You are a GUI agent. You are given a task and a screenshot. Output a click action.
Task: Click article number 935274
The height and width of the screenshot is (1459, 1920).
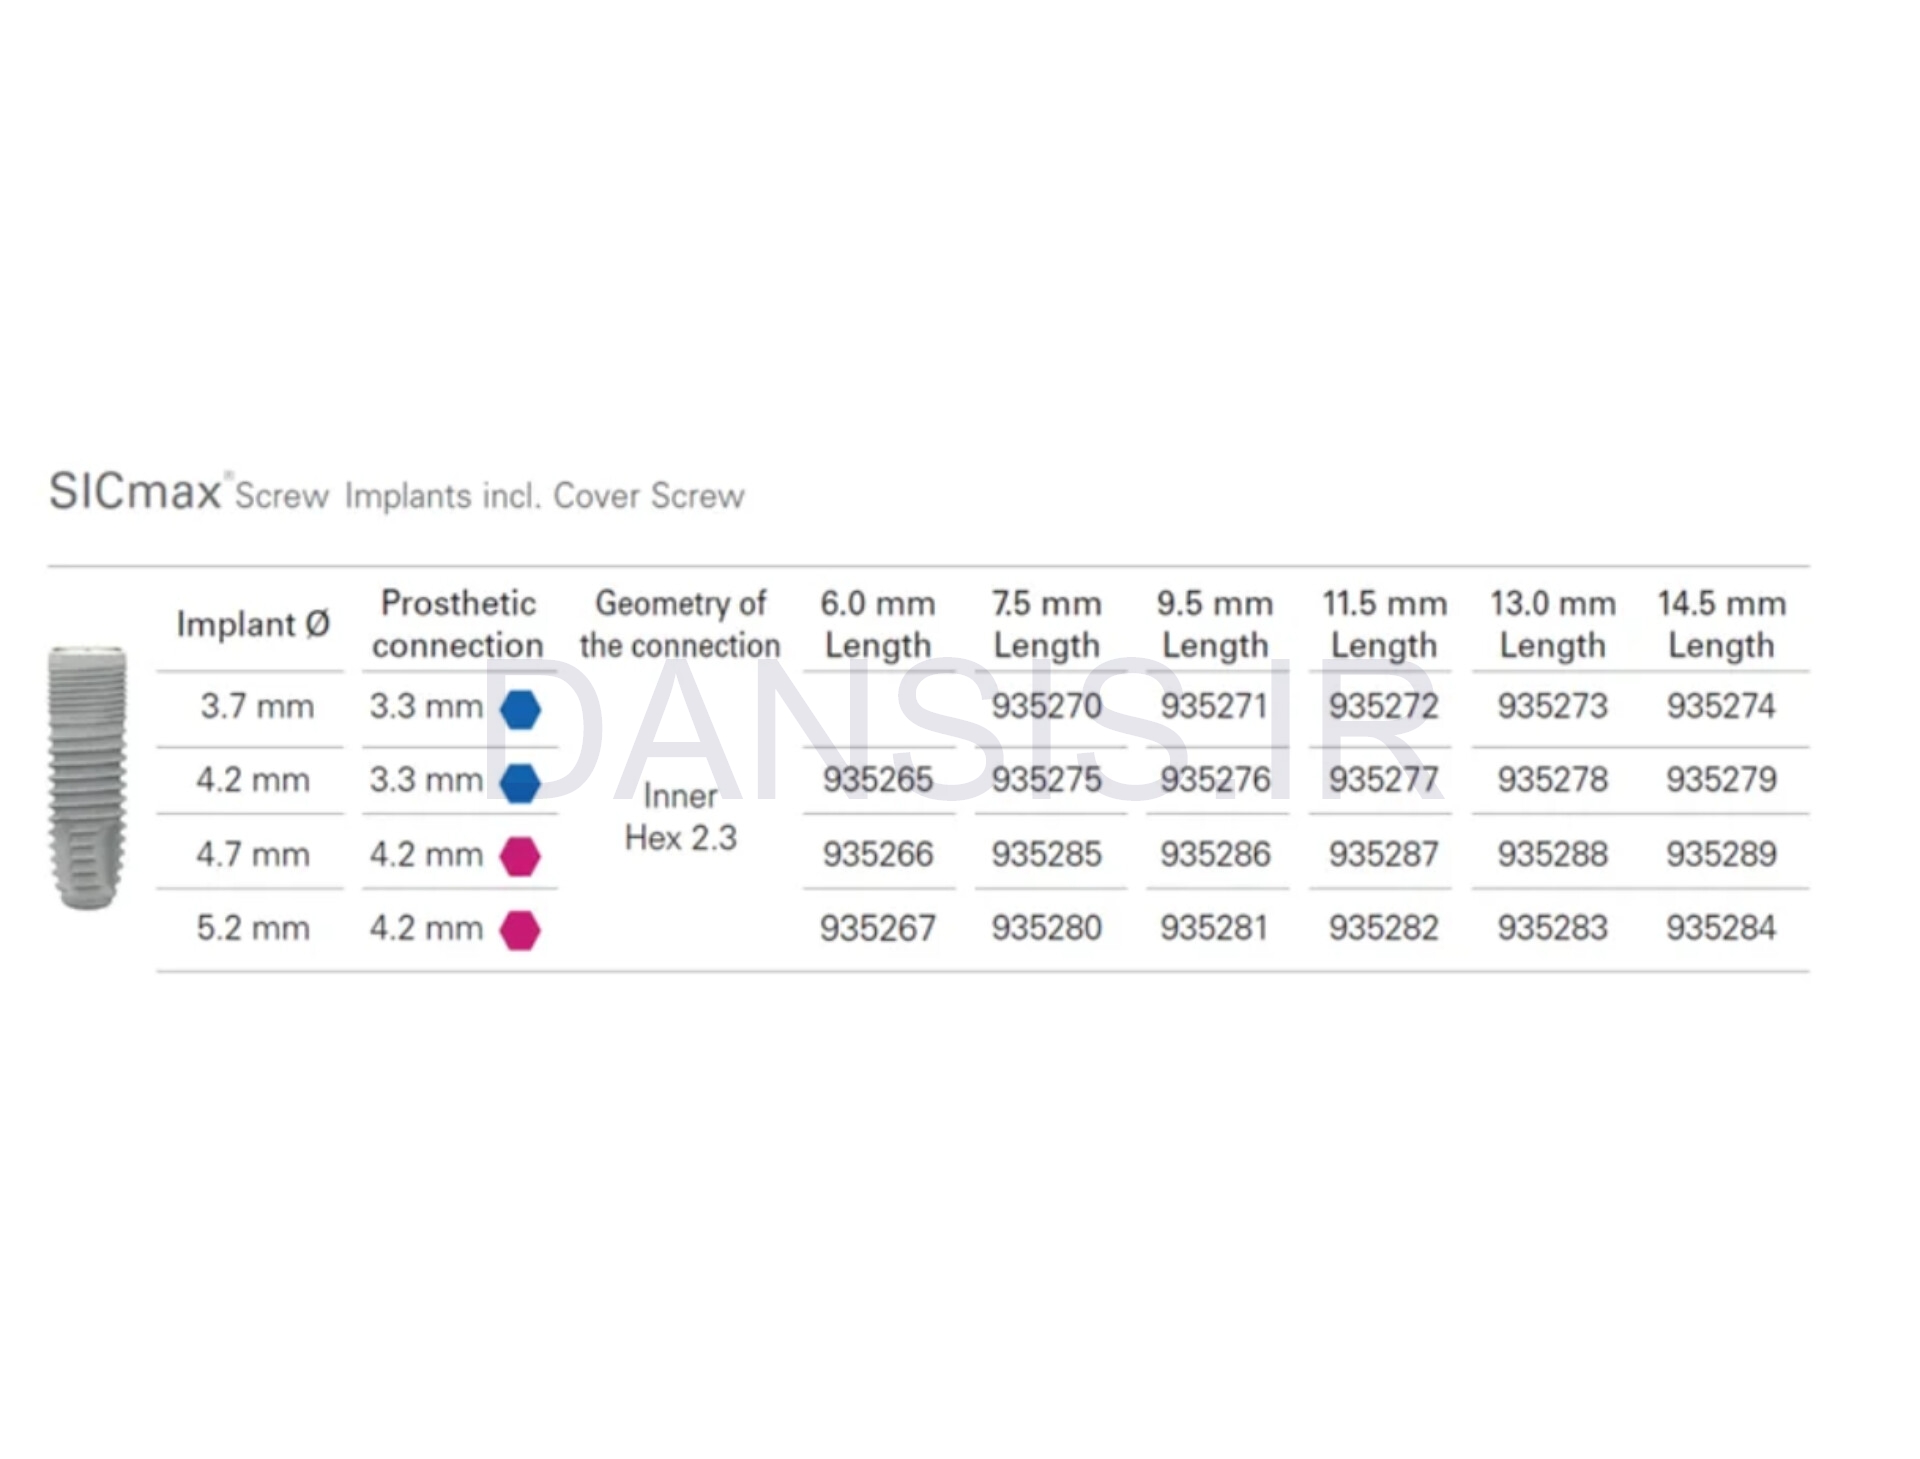tap(1721, 706)
